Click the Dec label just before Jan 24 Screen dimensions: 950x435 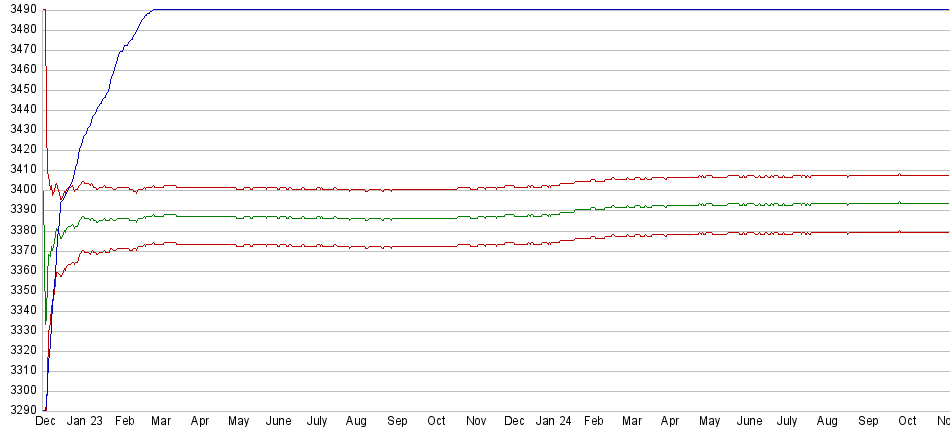point(514,422)
